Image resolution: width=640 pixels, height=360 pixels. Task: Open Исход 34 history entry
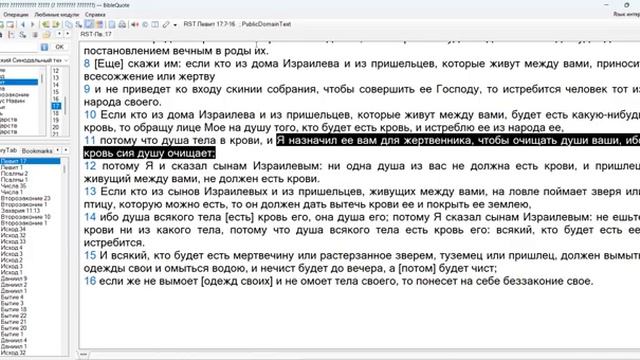coord(13,229)
